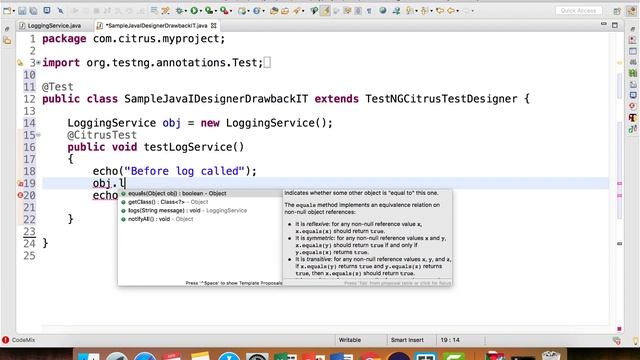640x360 pixels.
Task: Click the Search toolbar icon
Action: point(297,11)
